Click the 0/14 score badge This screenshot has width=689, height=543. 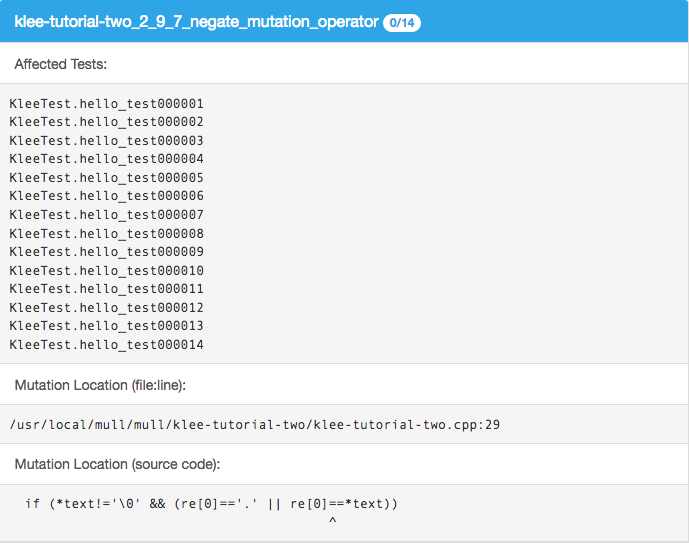[x=402, y=22]
